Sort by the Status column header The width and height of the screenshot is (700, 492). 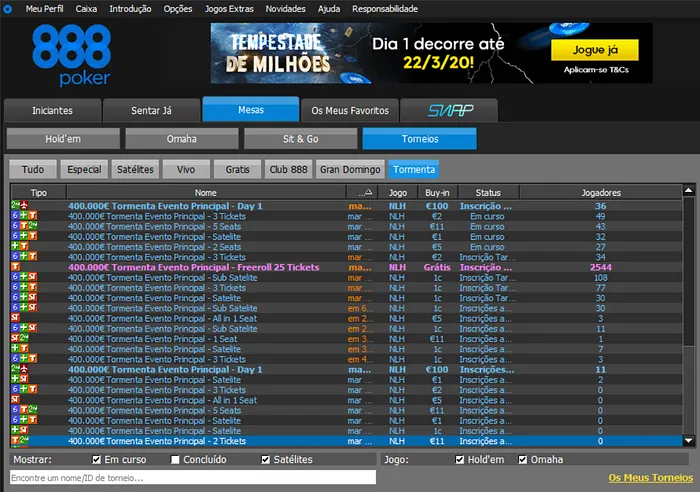pyautogui.click(x=488, y=192)
